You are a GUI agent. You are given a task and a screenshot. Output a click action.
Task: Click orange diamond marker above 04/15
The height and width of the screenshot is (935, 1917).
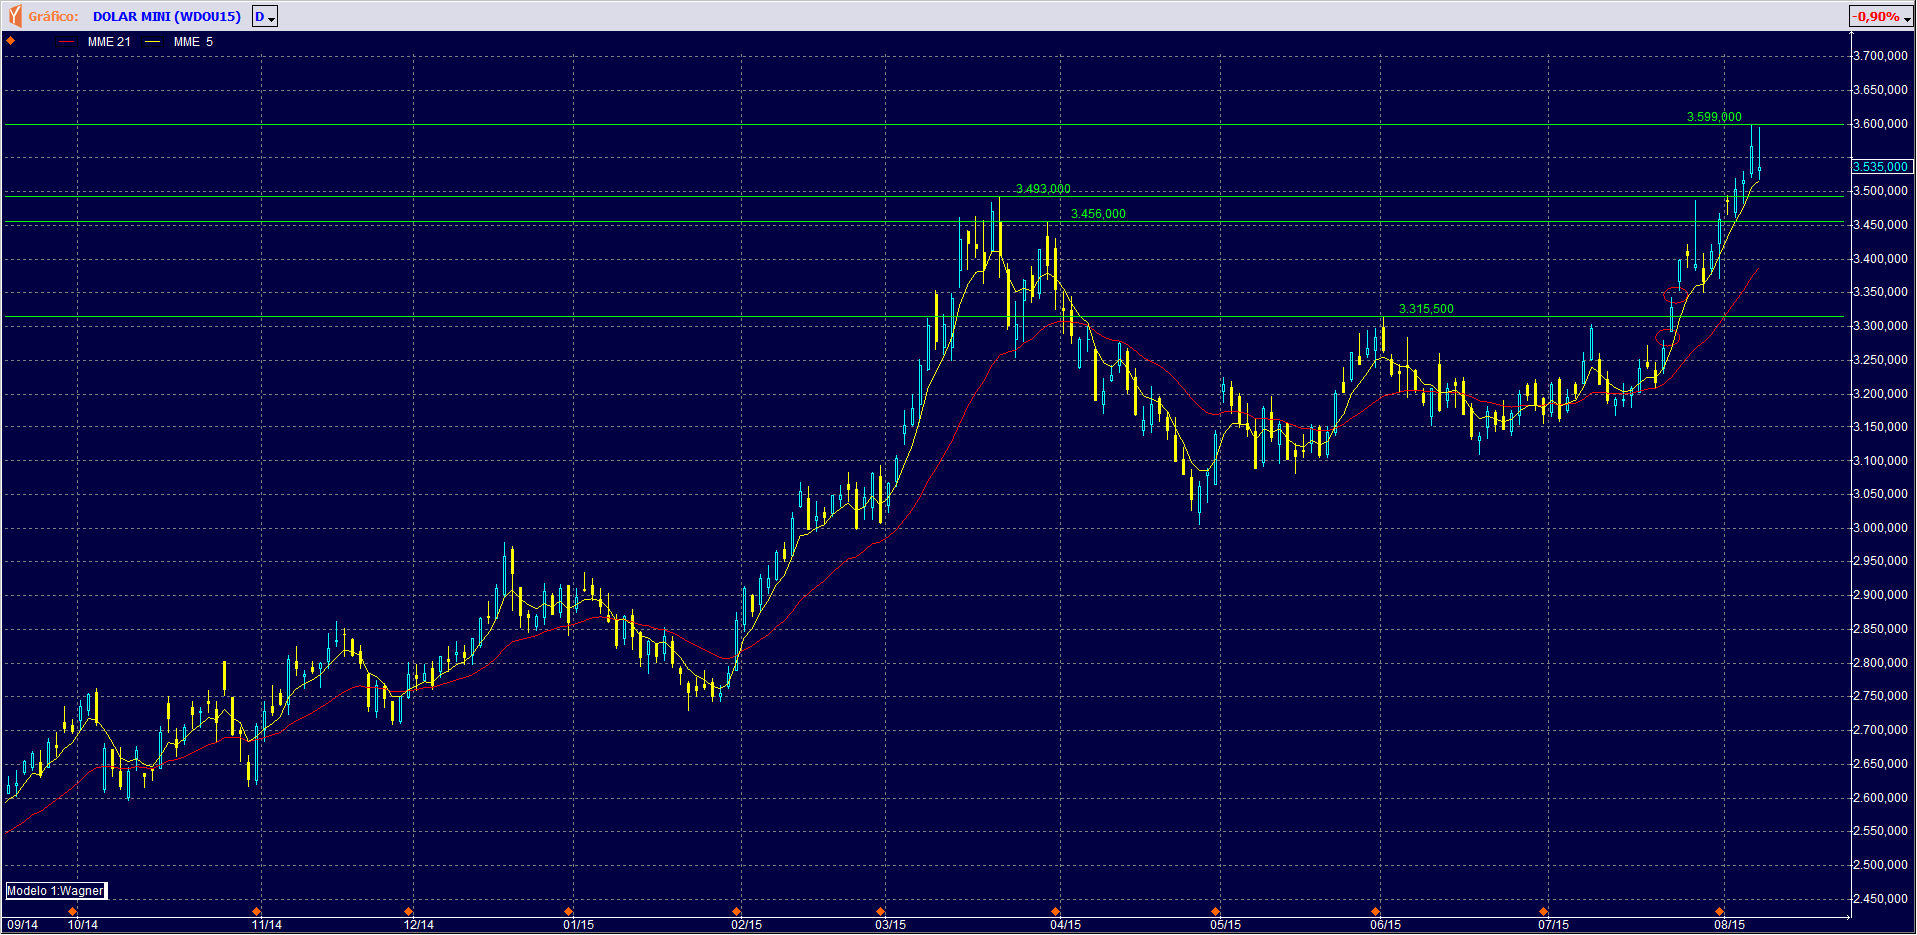[x=1055, y=911]
